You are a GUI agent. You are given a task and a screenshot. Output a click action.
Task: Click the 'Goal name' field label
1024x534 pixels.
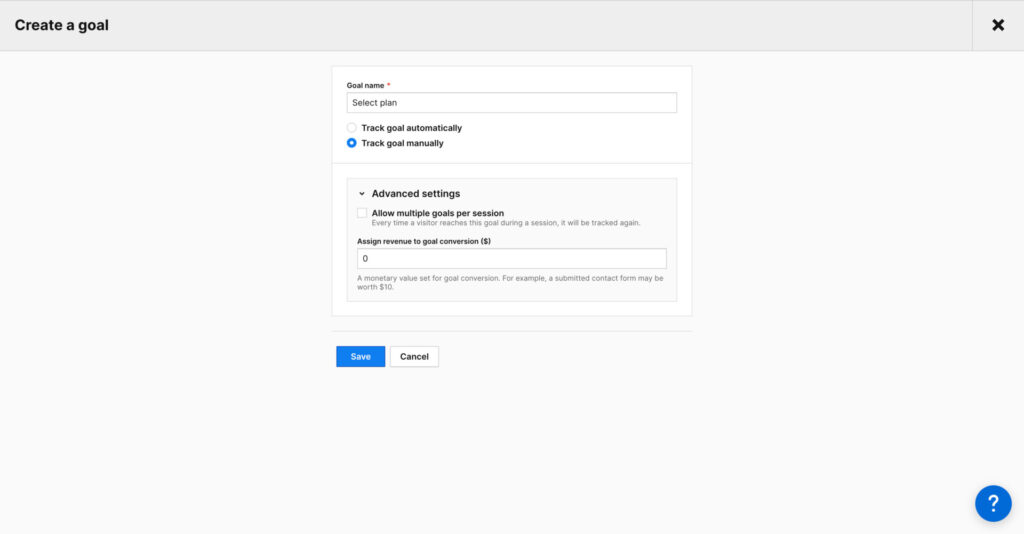pos(365,86)
